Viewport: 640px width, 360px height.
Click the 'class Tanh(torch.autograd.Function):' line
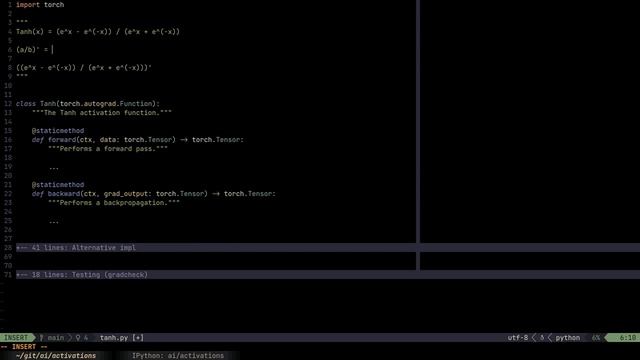point(88,104)
